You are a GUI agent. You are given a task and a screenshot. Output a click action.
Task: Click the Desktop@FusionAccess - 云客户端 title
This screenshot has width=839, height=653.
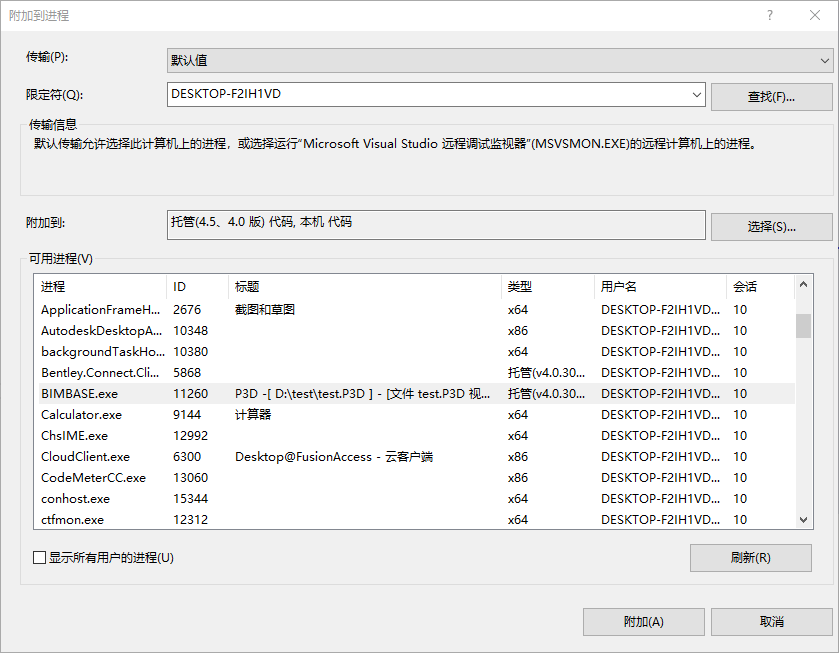coord(334,457)
